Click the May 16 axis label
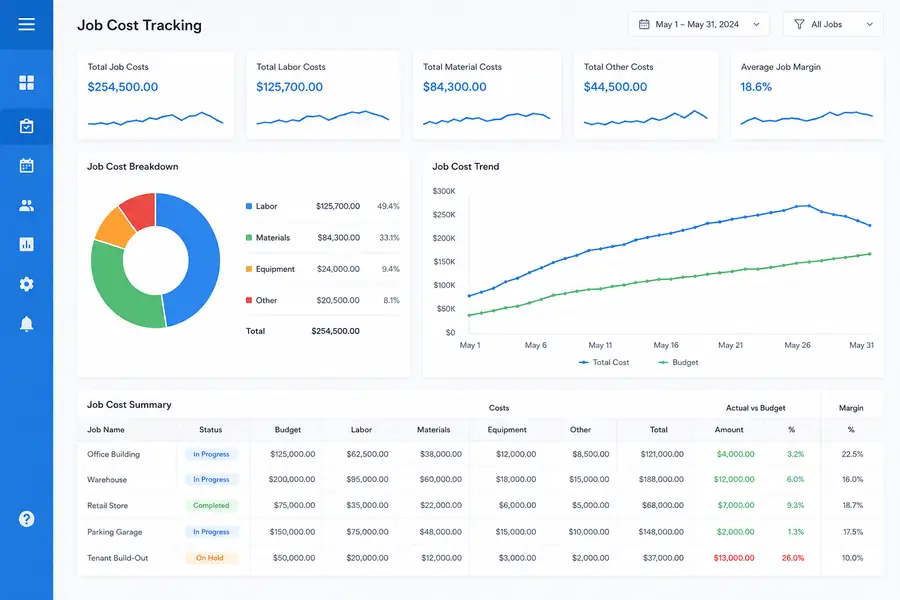The image size is (900, 600). [x=666, y=345]
